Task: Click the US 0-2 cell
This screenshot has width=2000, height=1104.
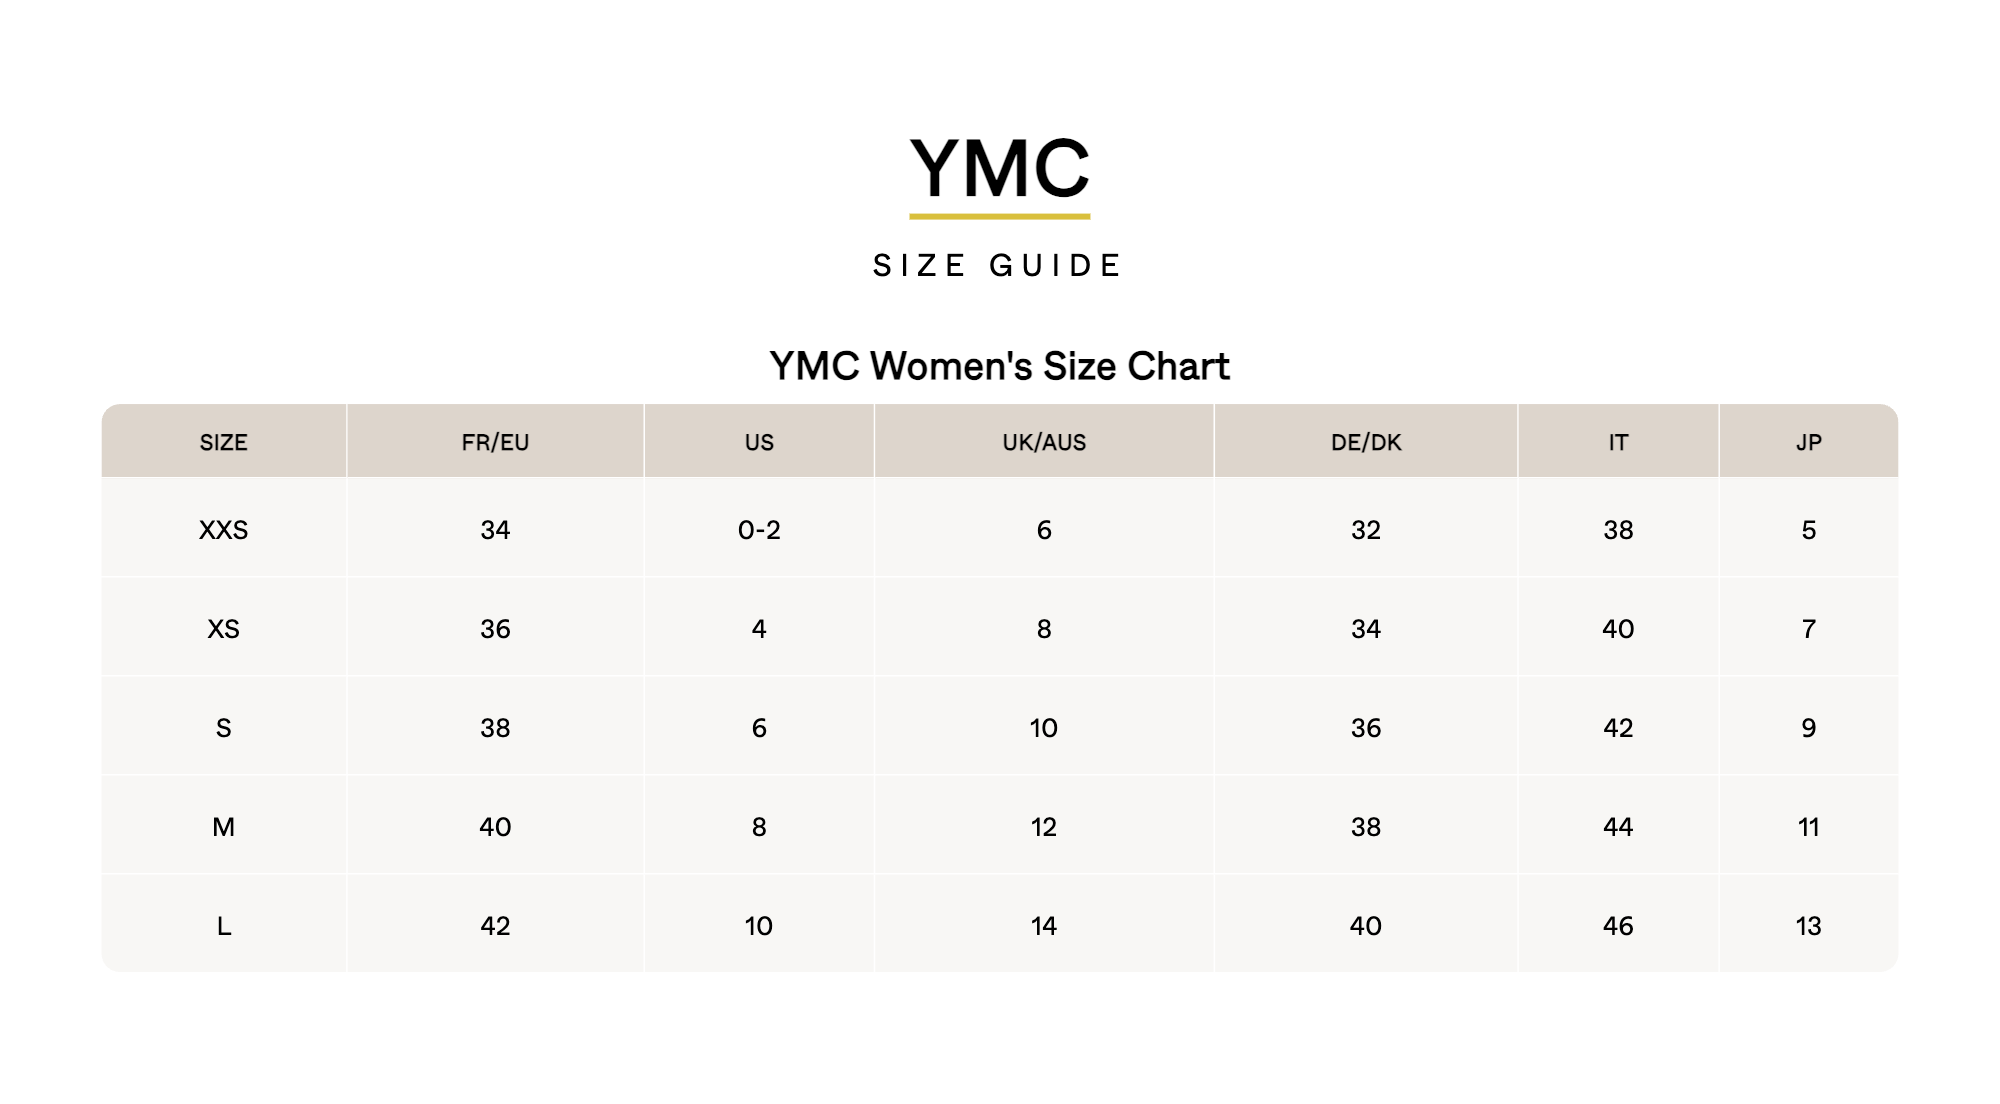Action: point(759,530)
